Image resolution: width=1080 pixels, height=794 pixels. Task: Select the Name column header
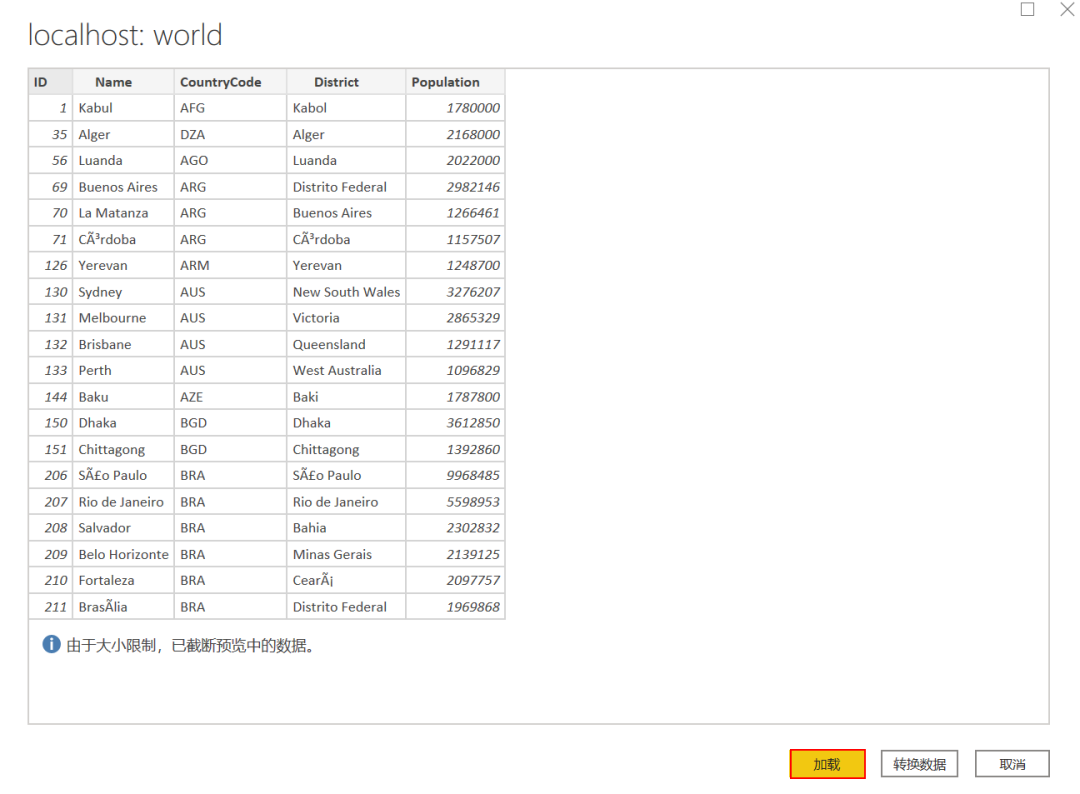click(123, 82)
